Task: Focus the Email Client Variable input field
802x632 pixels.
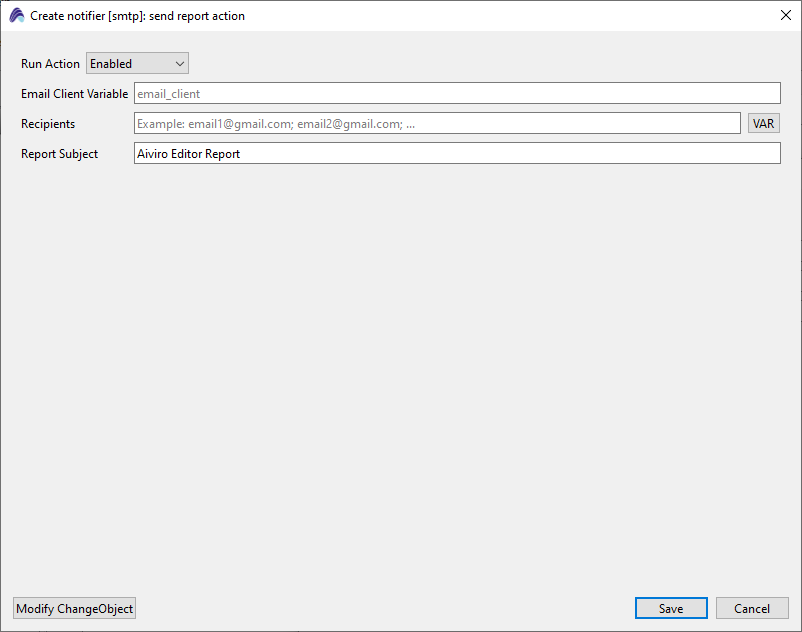Action: [x=456, y=94]
